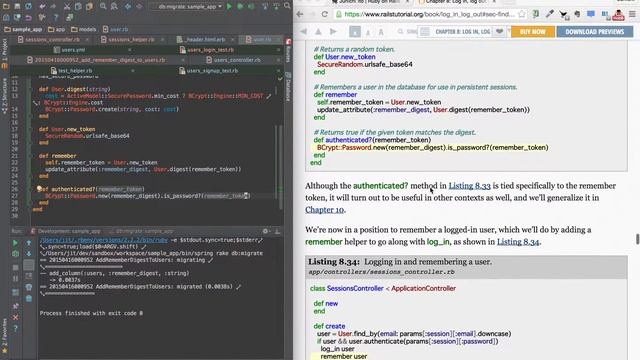Click the Paste clipboard icon
The height and width of the screenshot is (360, 640).
click(89, 6)
